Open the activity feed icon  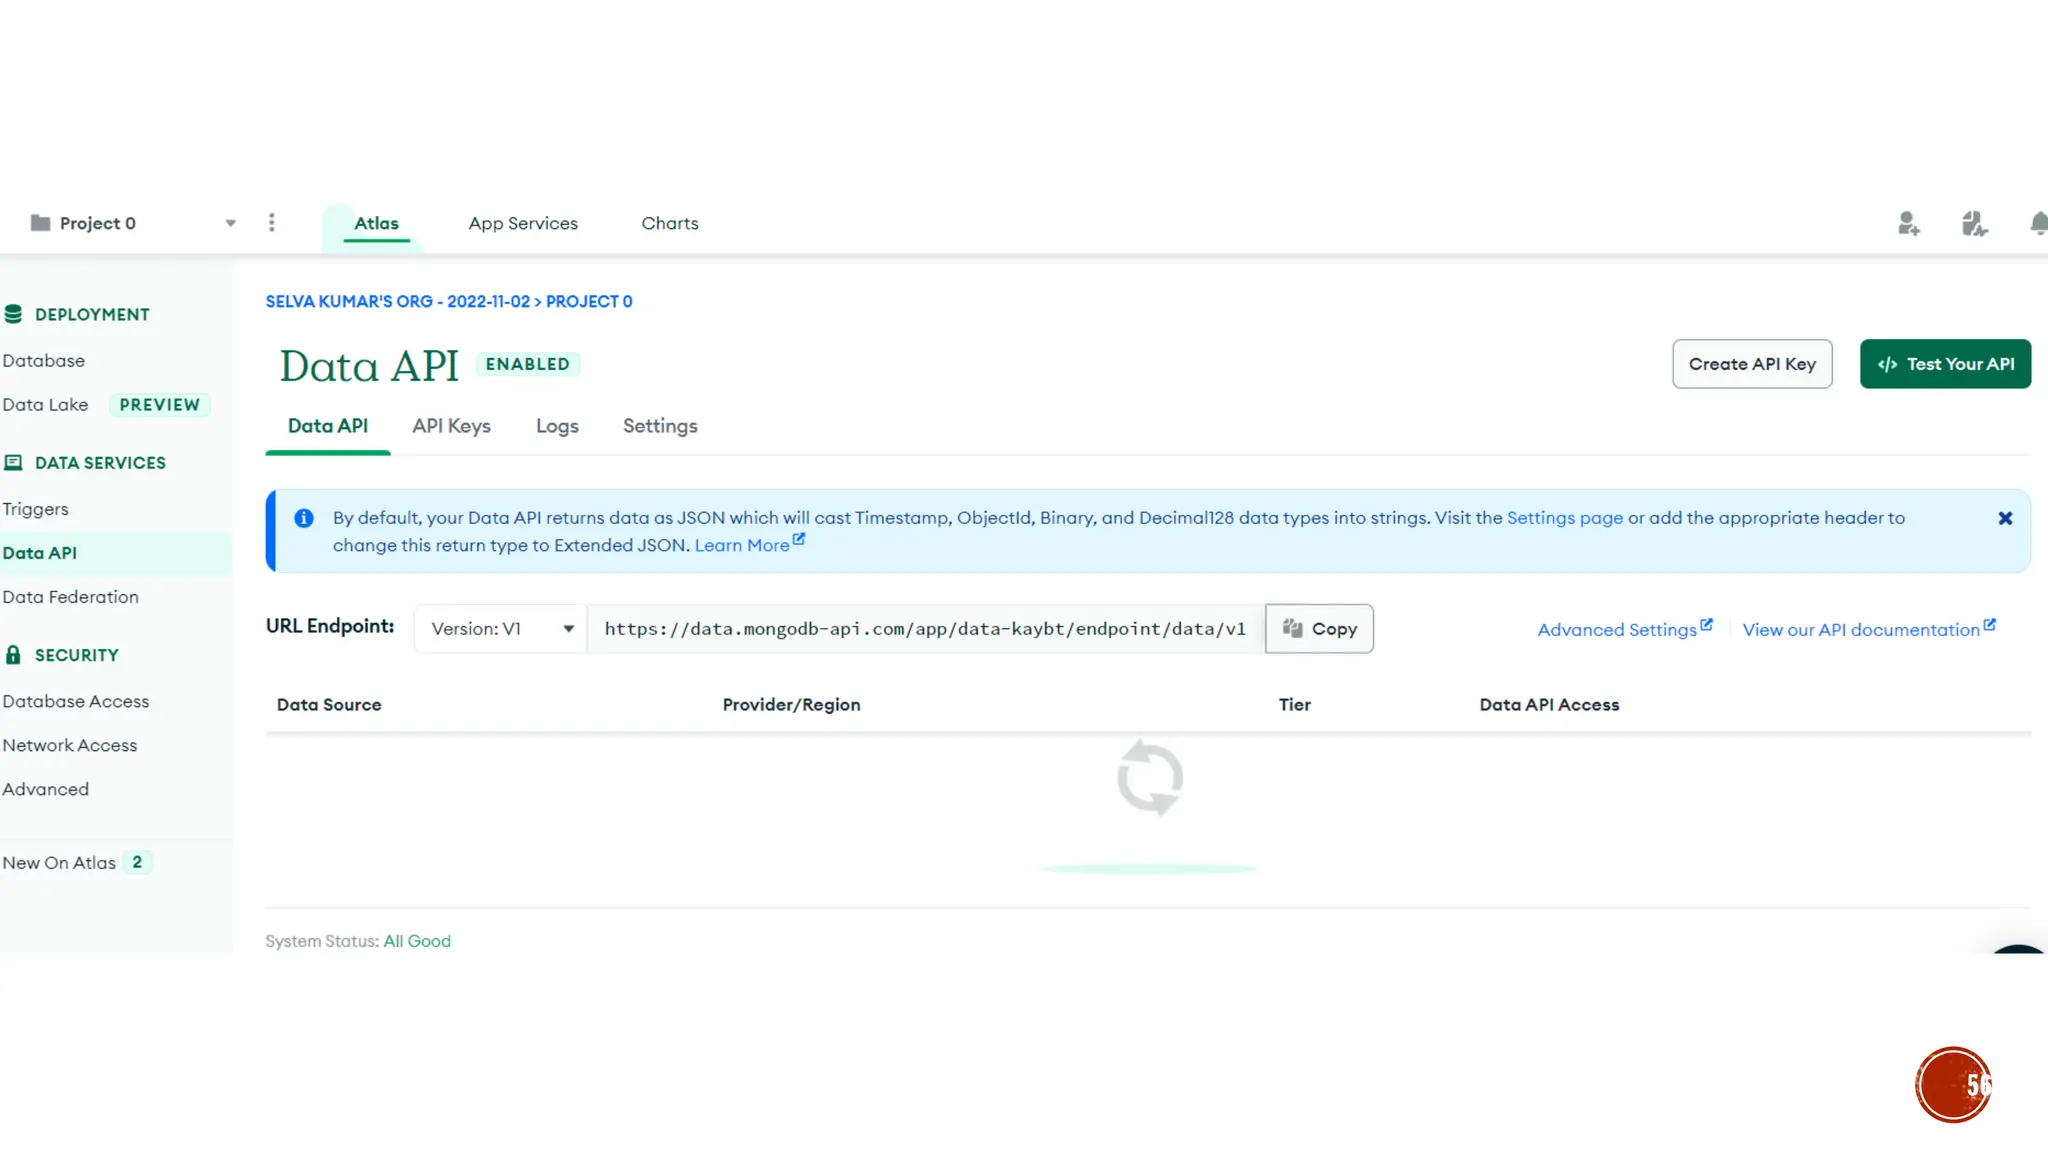coord(1974,224)
